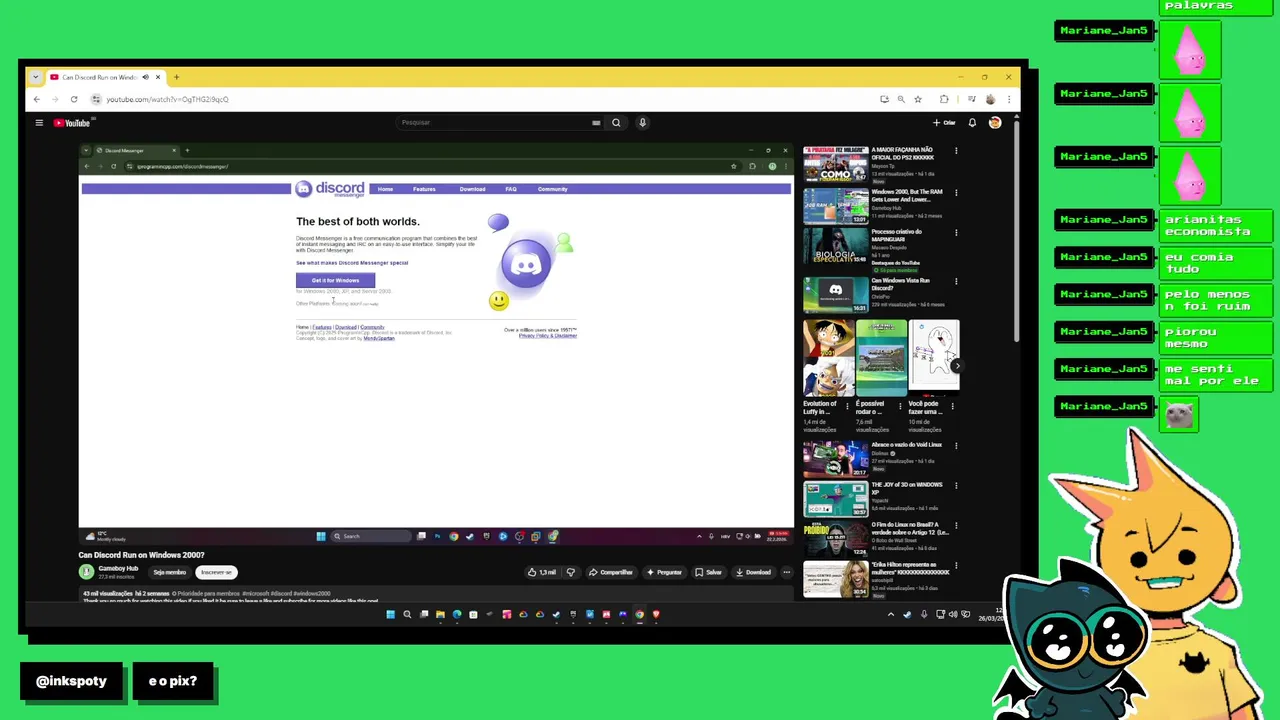Open options menu for Windows Vista Discord video
Viewport: 1280px width, 720px height.
[x=956, y=281]
